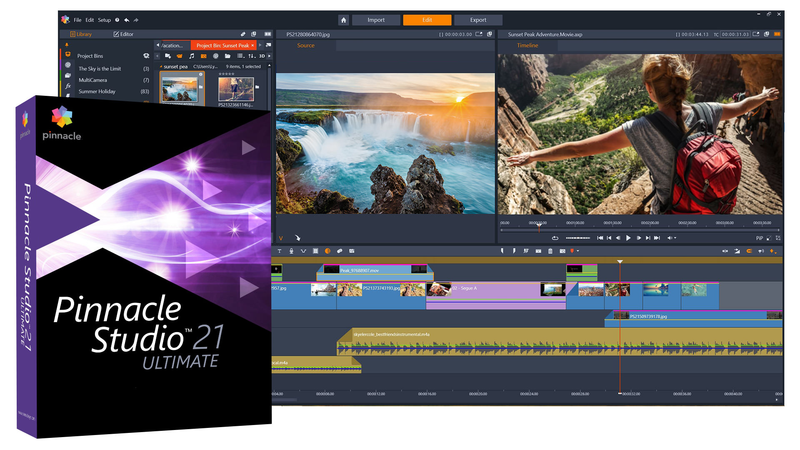Go to the Home screen
Viewport: 800px width, 450px height.
click(x=343, y=20)
